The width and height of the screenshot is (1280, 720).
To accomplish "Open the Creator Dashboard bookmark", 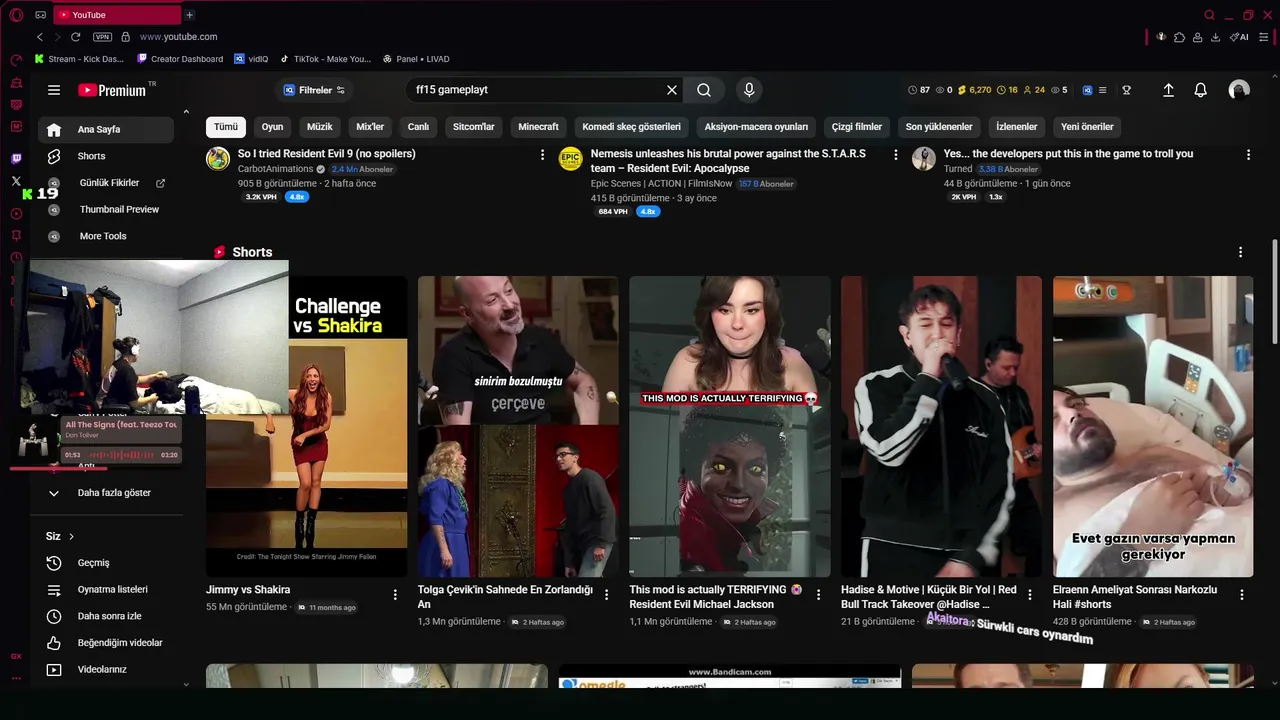I will [x=180, y=59].
